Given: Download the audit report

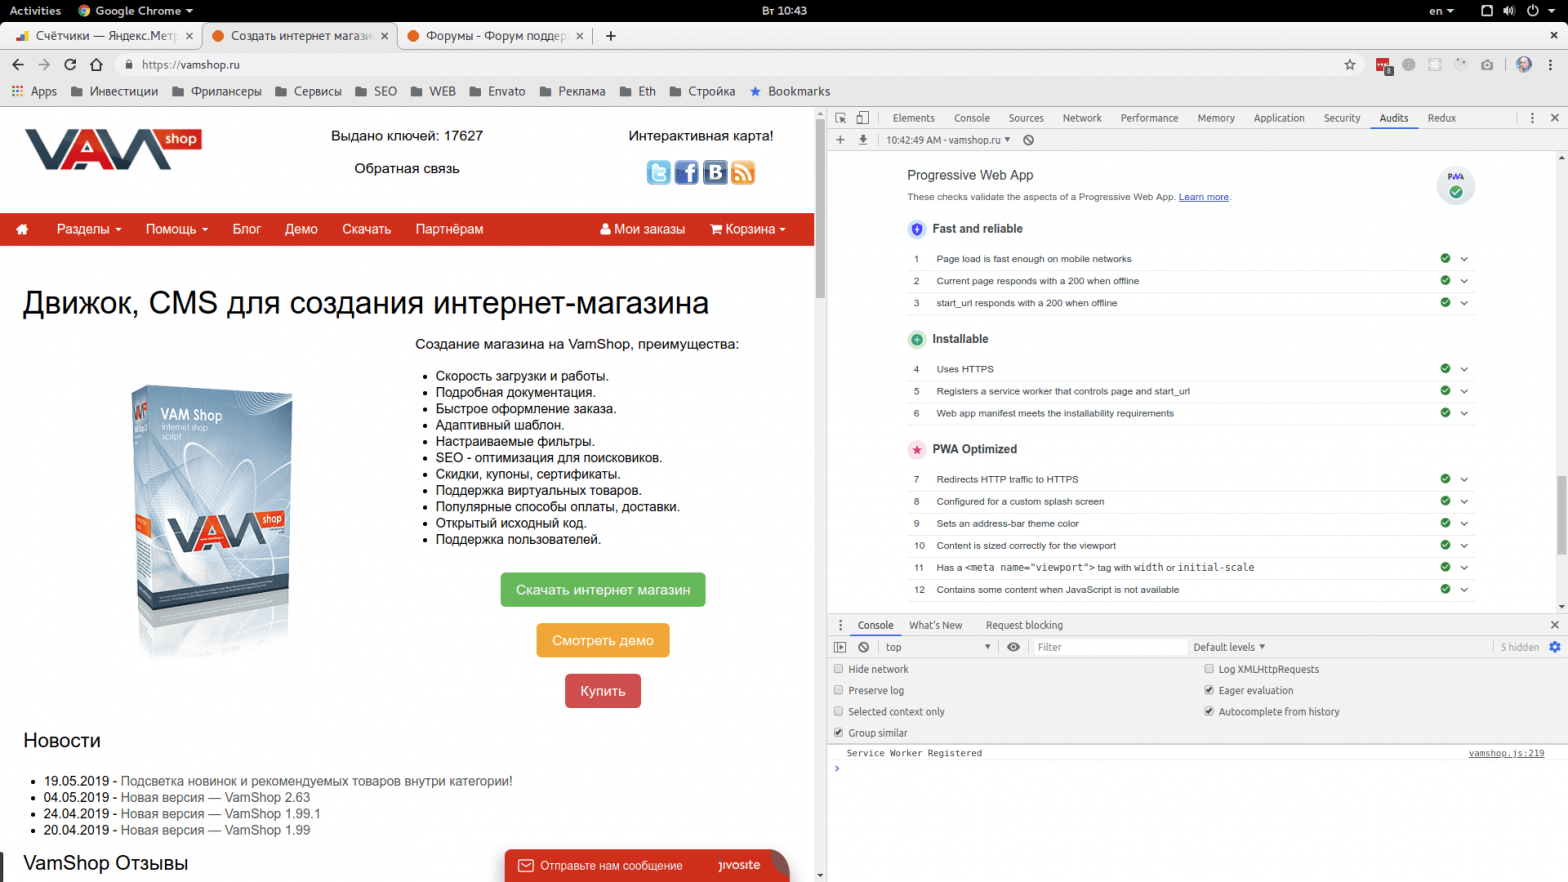Looking at the screenshot, I should click(863, 140).
